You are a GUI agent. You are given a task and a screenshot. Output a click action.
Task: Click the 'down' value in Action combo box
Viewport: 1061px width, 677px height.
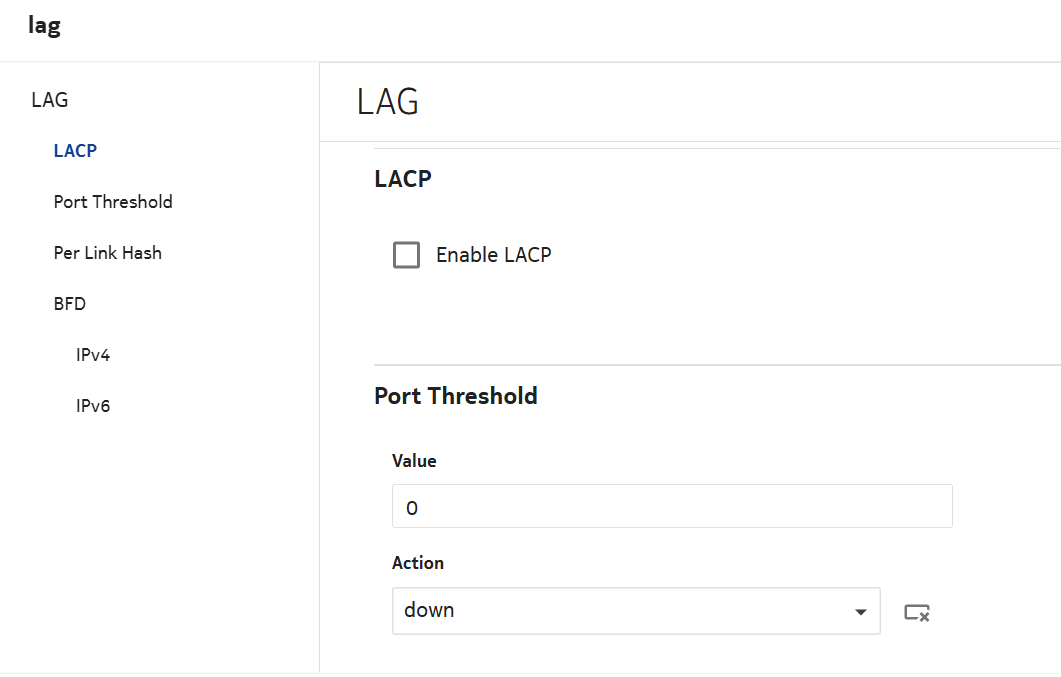(x=430, y=610)
